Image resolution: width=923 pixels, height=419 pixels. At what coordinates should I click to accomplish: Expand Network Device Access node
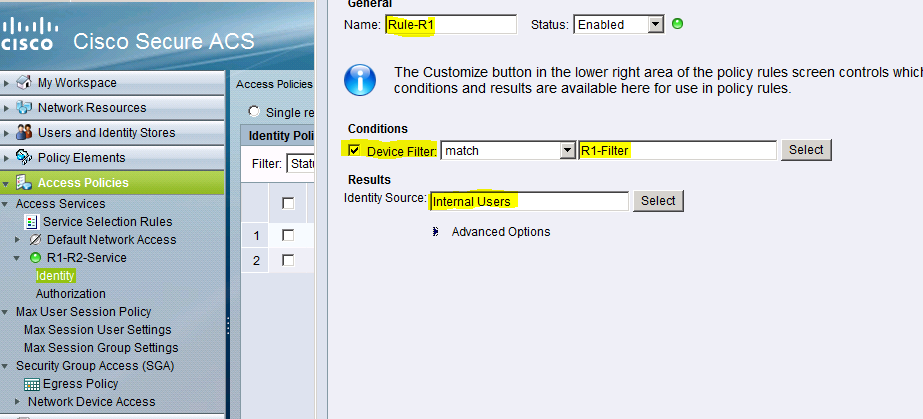pos(18,402)
